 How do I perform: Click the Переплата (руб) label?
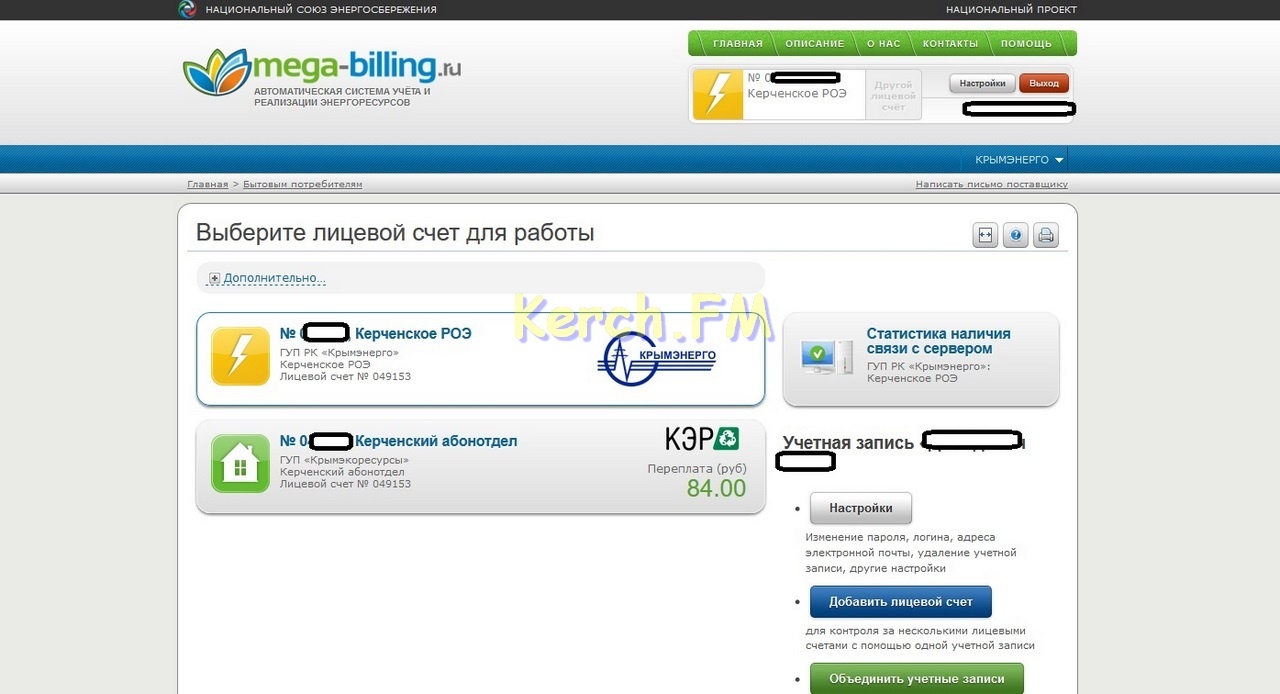[697, 468]
